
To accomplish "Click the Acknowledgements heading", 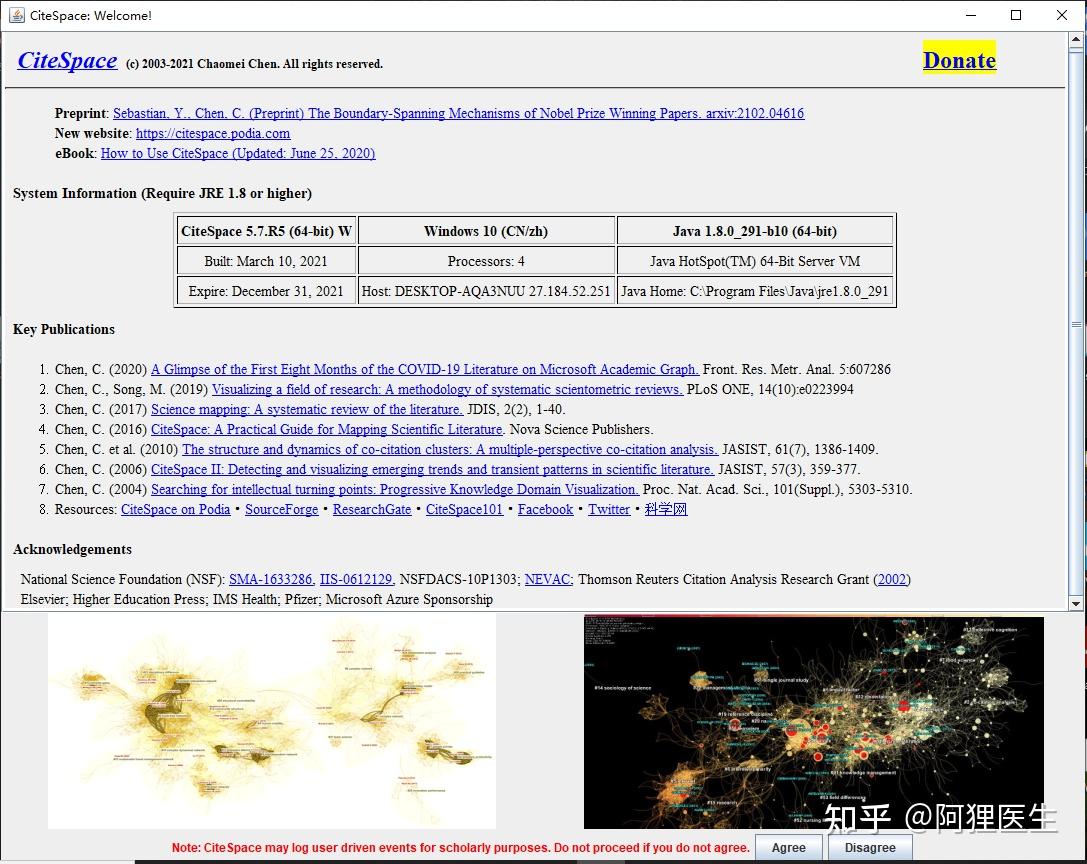I will point(72,550).
